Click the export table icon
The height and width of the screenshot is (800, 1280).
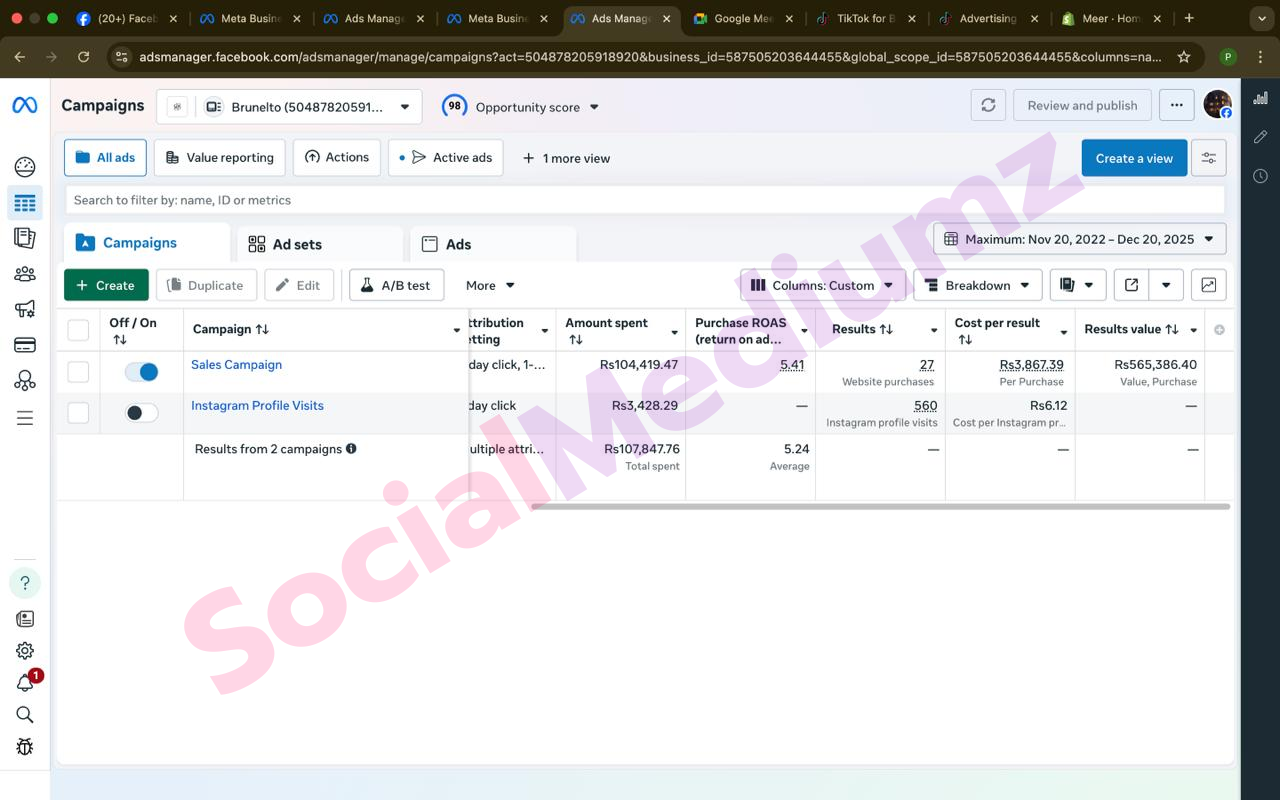(1131, 285)
